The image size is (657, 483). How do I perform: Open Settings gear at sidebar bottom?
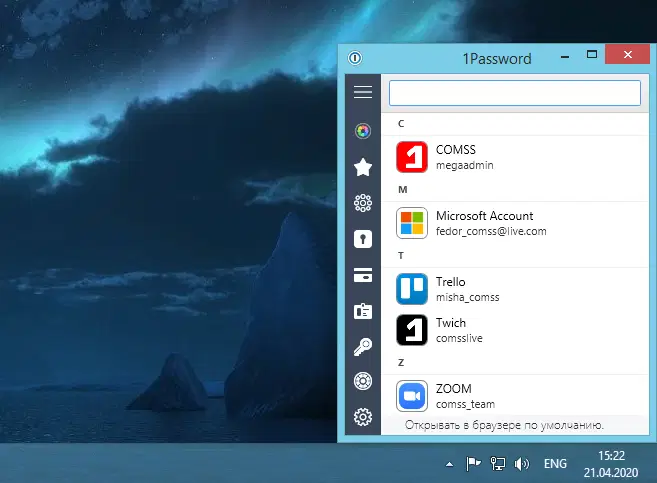click(363, 417)
